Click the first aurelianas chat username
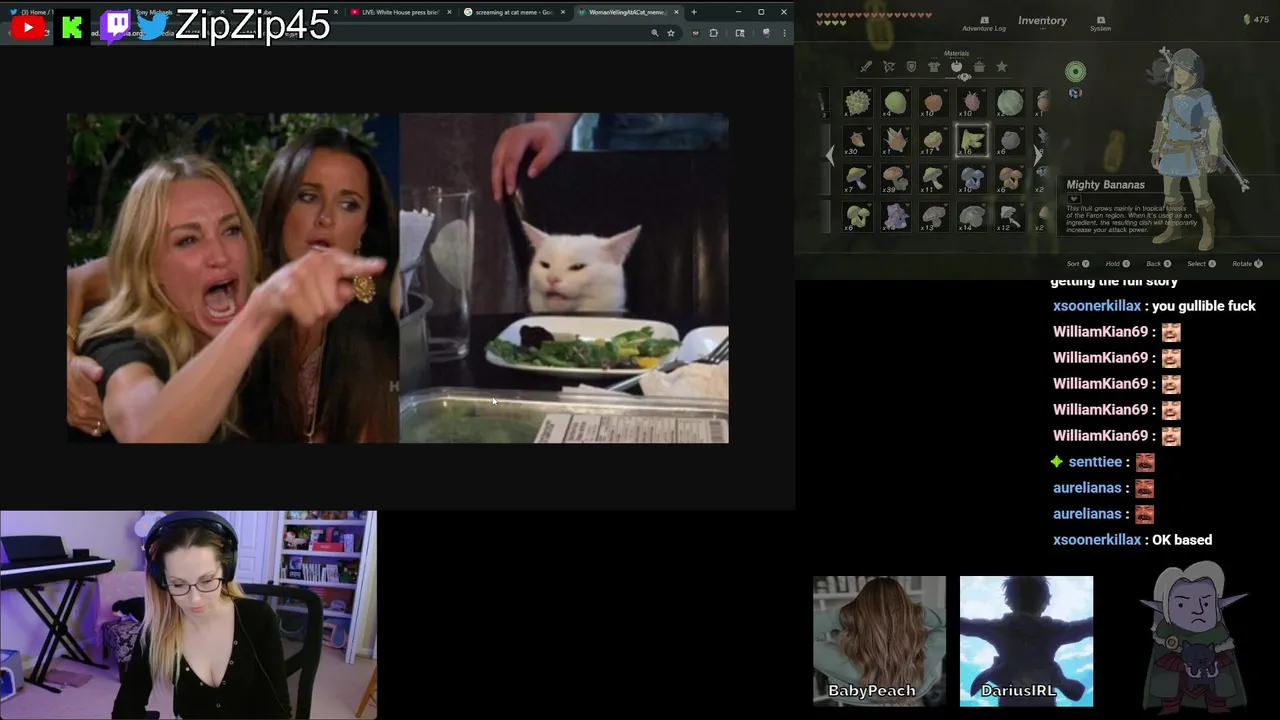Image resolution: width=1280 pixels, height=720 pixels. (1087, 488)
